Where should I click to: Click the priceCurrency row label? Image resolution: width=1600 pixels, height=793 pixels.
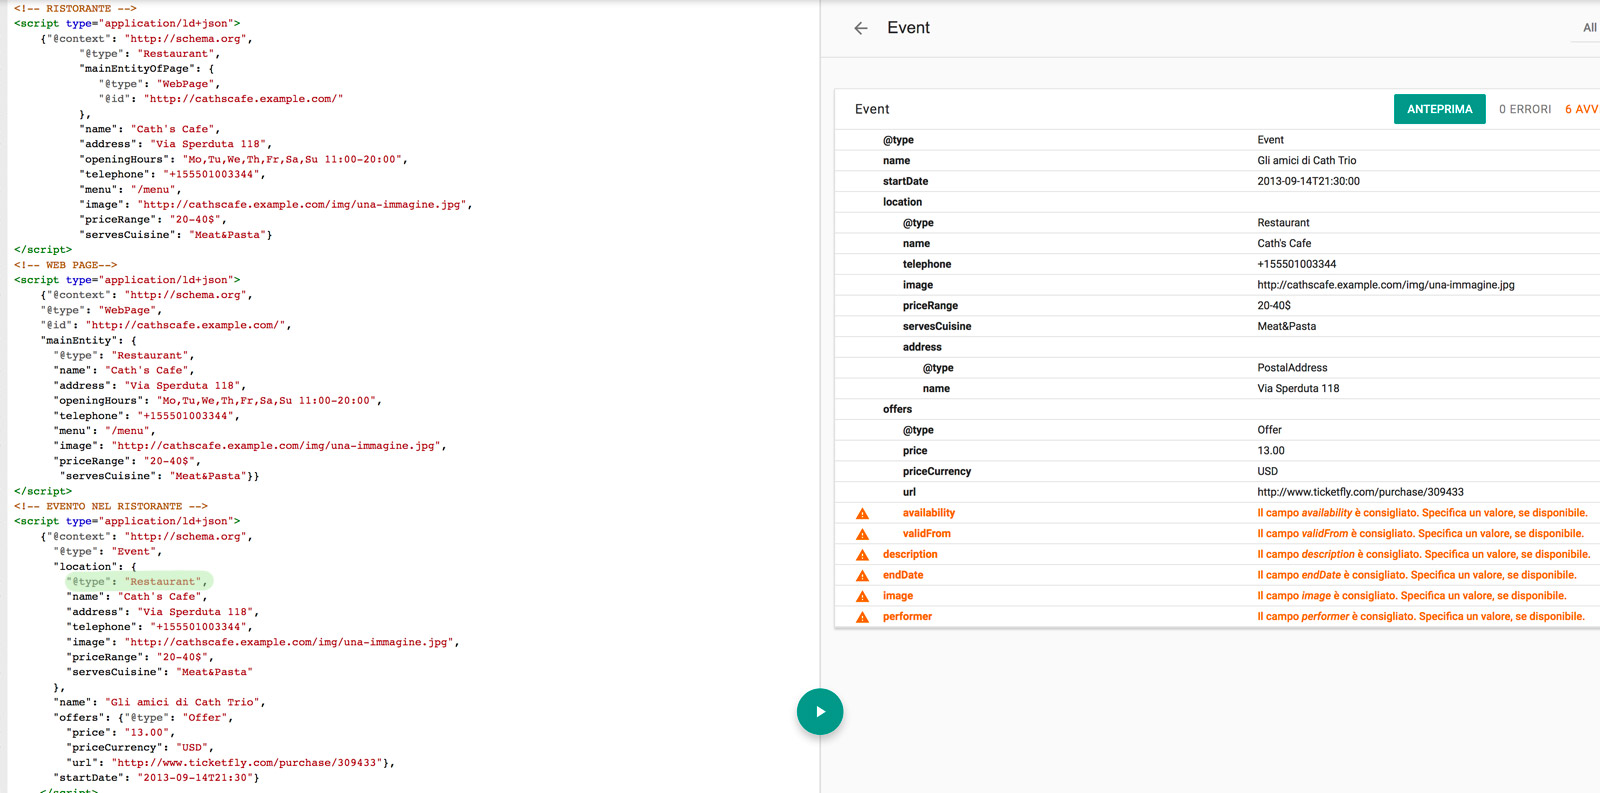click(x=936, y=471)
